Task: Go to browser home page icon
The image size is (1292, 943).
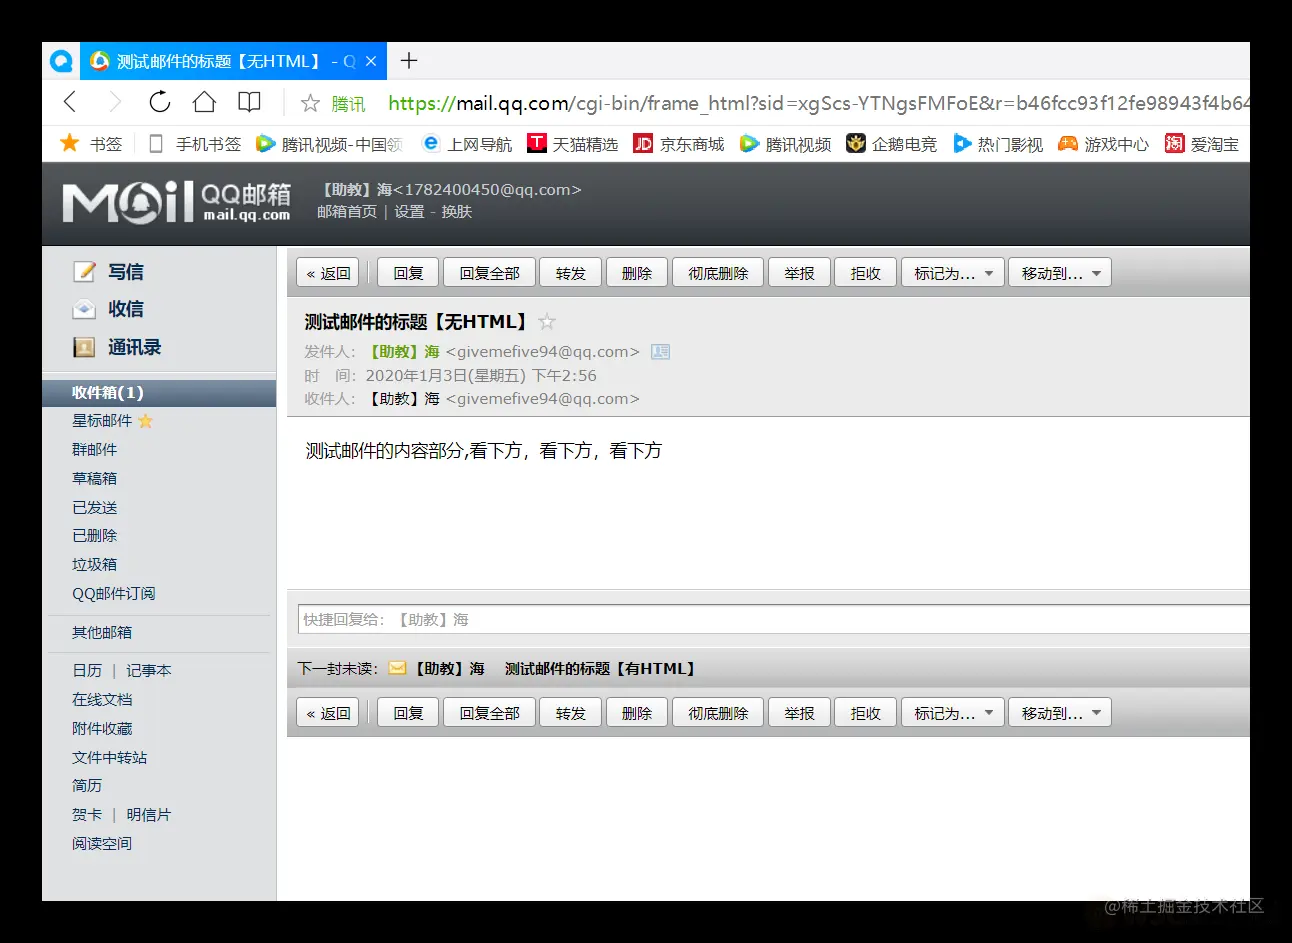Action: point(204,102)
